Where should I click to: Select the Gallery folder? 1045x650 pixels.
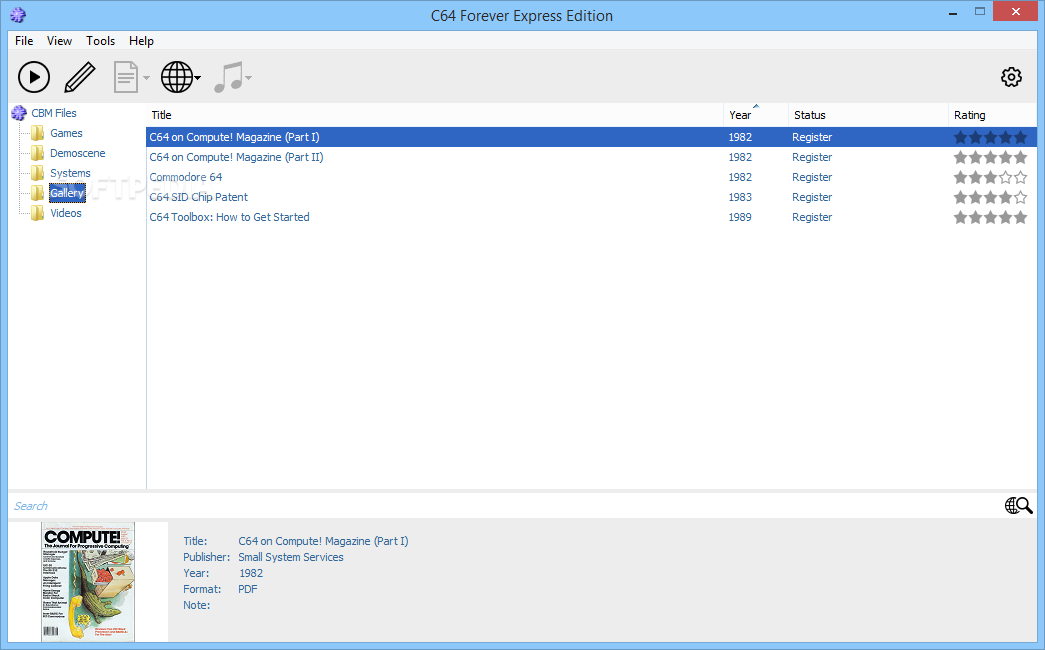[x=67, y=193]
